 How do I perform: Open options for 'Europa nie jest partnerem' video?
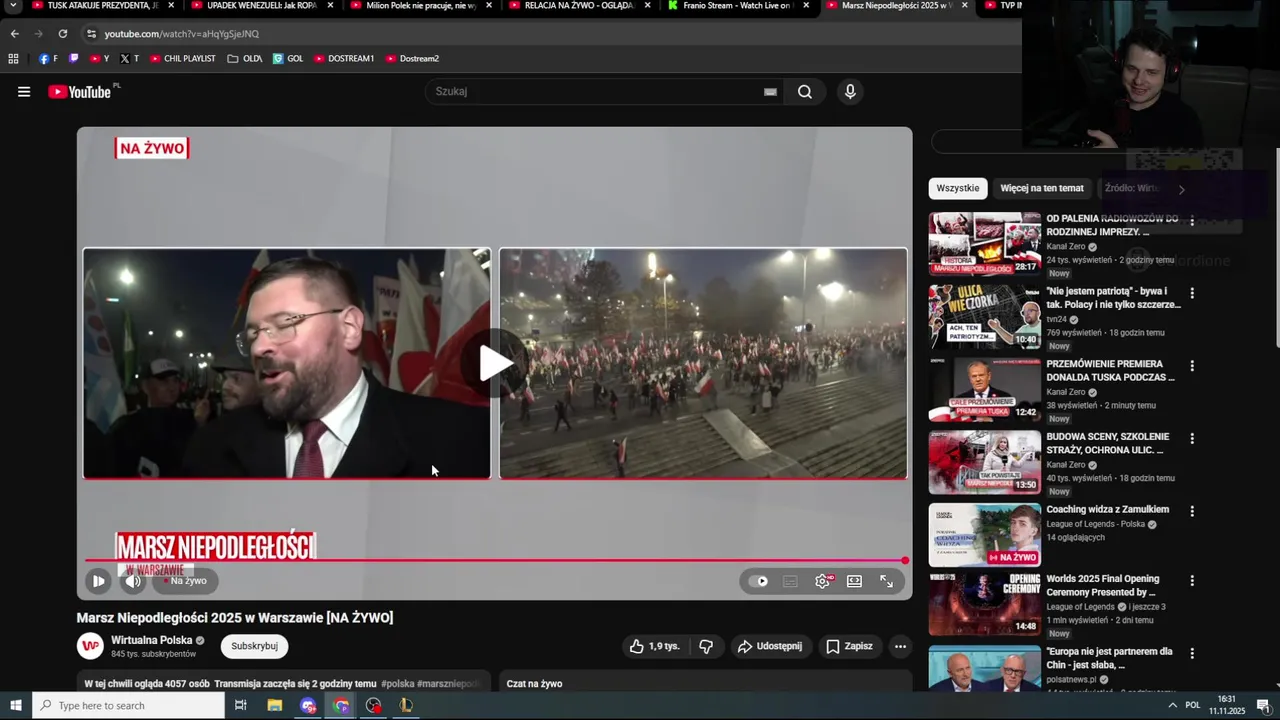click(1191, 653)
